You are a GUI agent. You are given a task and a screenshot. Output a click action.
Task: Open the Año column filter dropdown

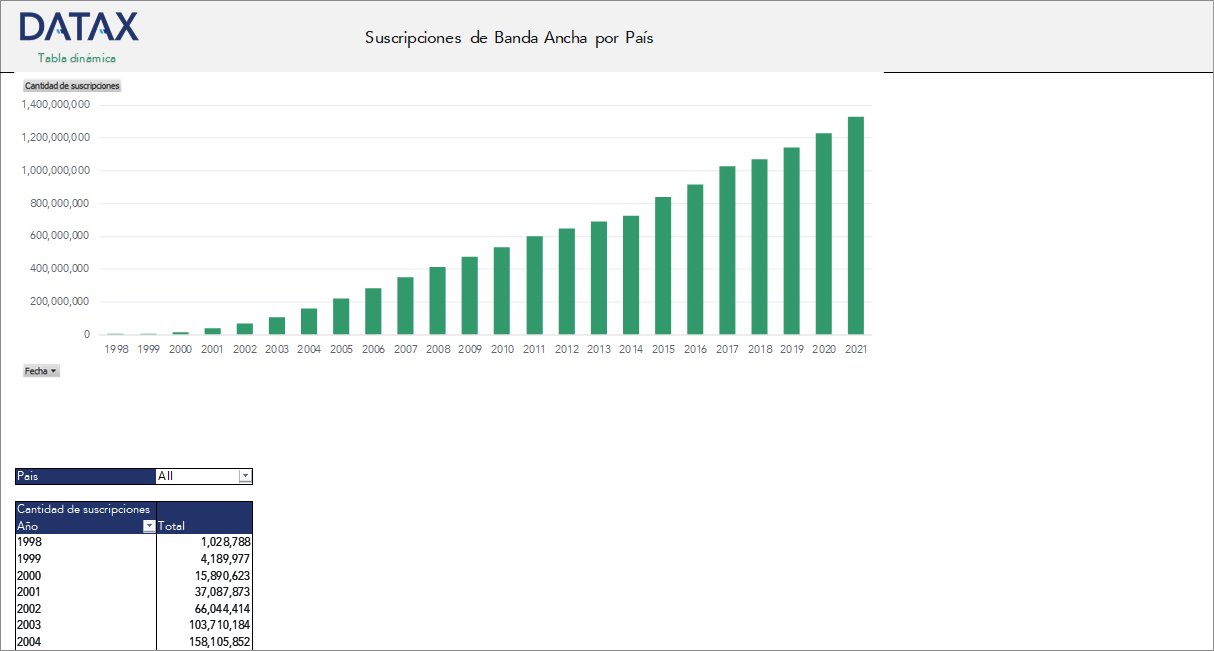pos(149,526)
